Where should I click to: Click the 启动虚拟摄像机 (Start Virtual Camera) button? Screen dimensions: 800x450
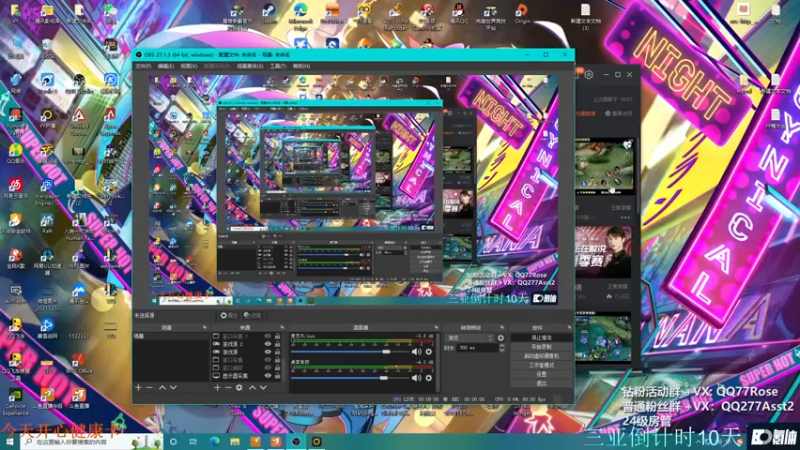[541, 356]
